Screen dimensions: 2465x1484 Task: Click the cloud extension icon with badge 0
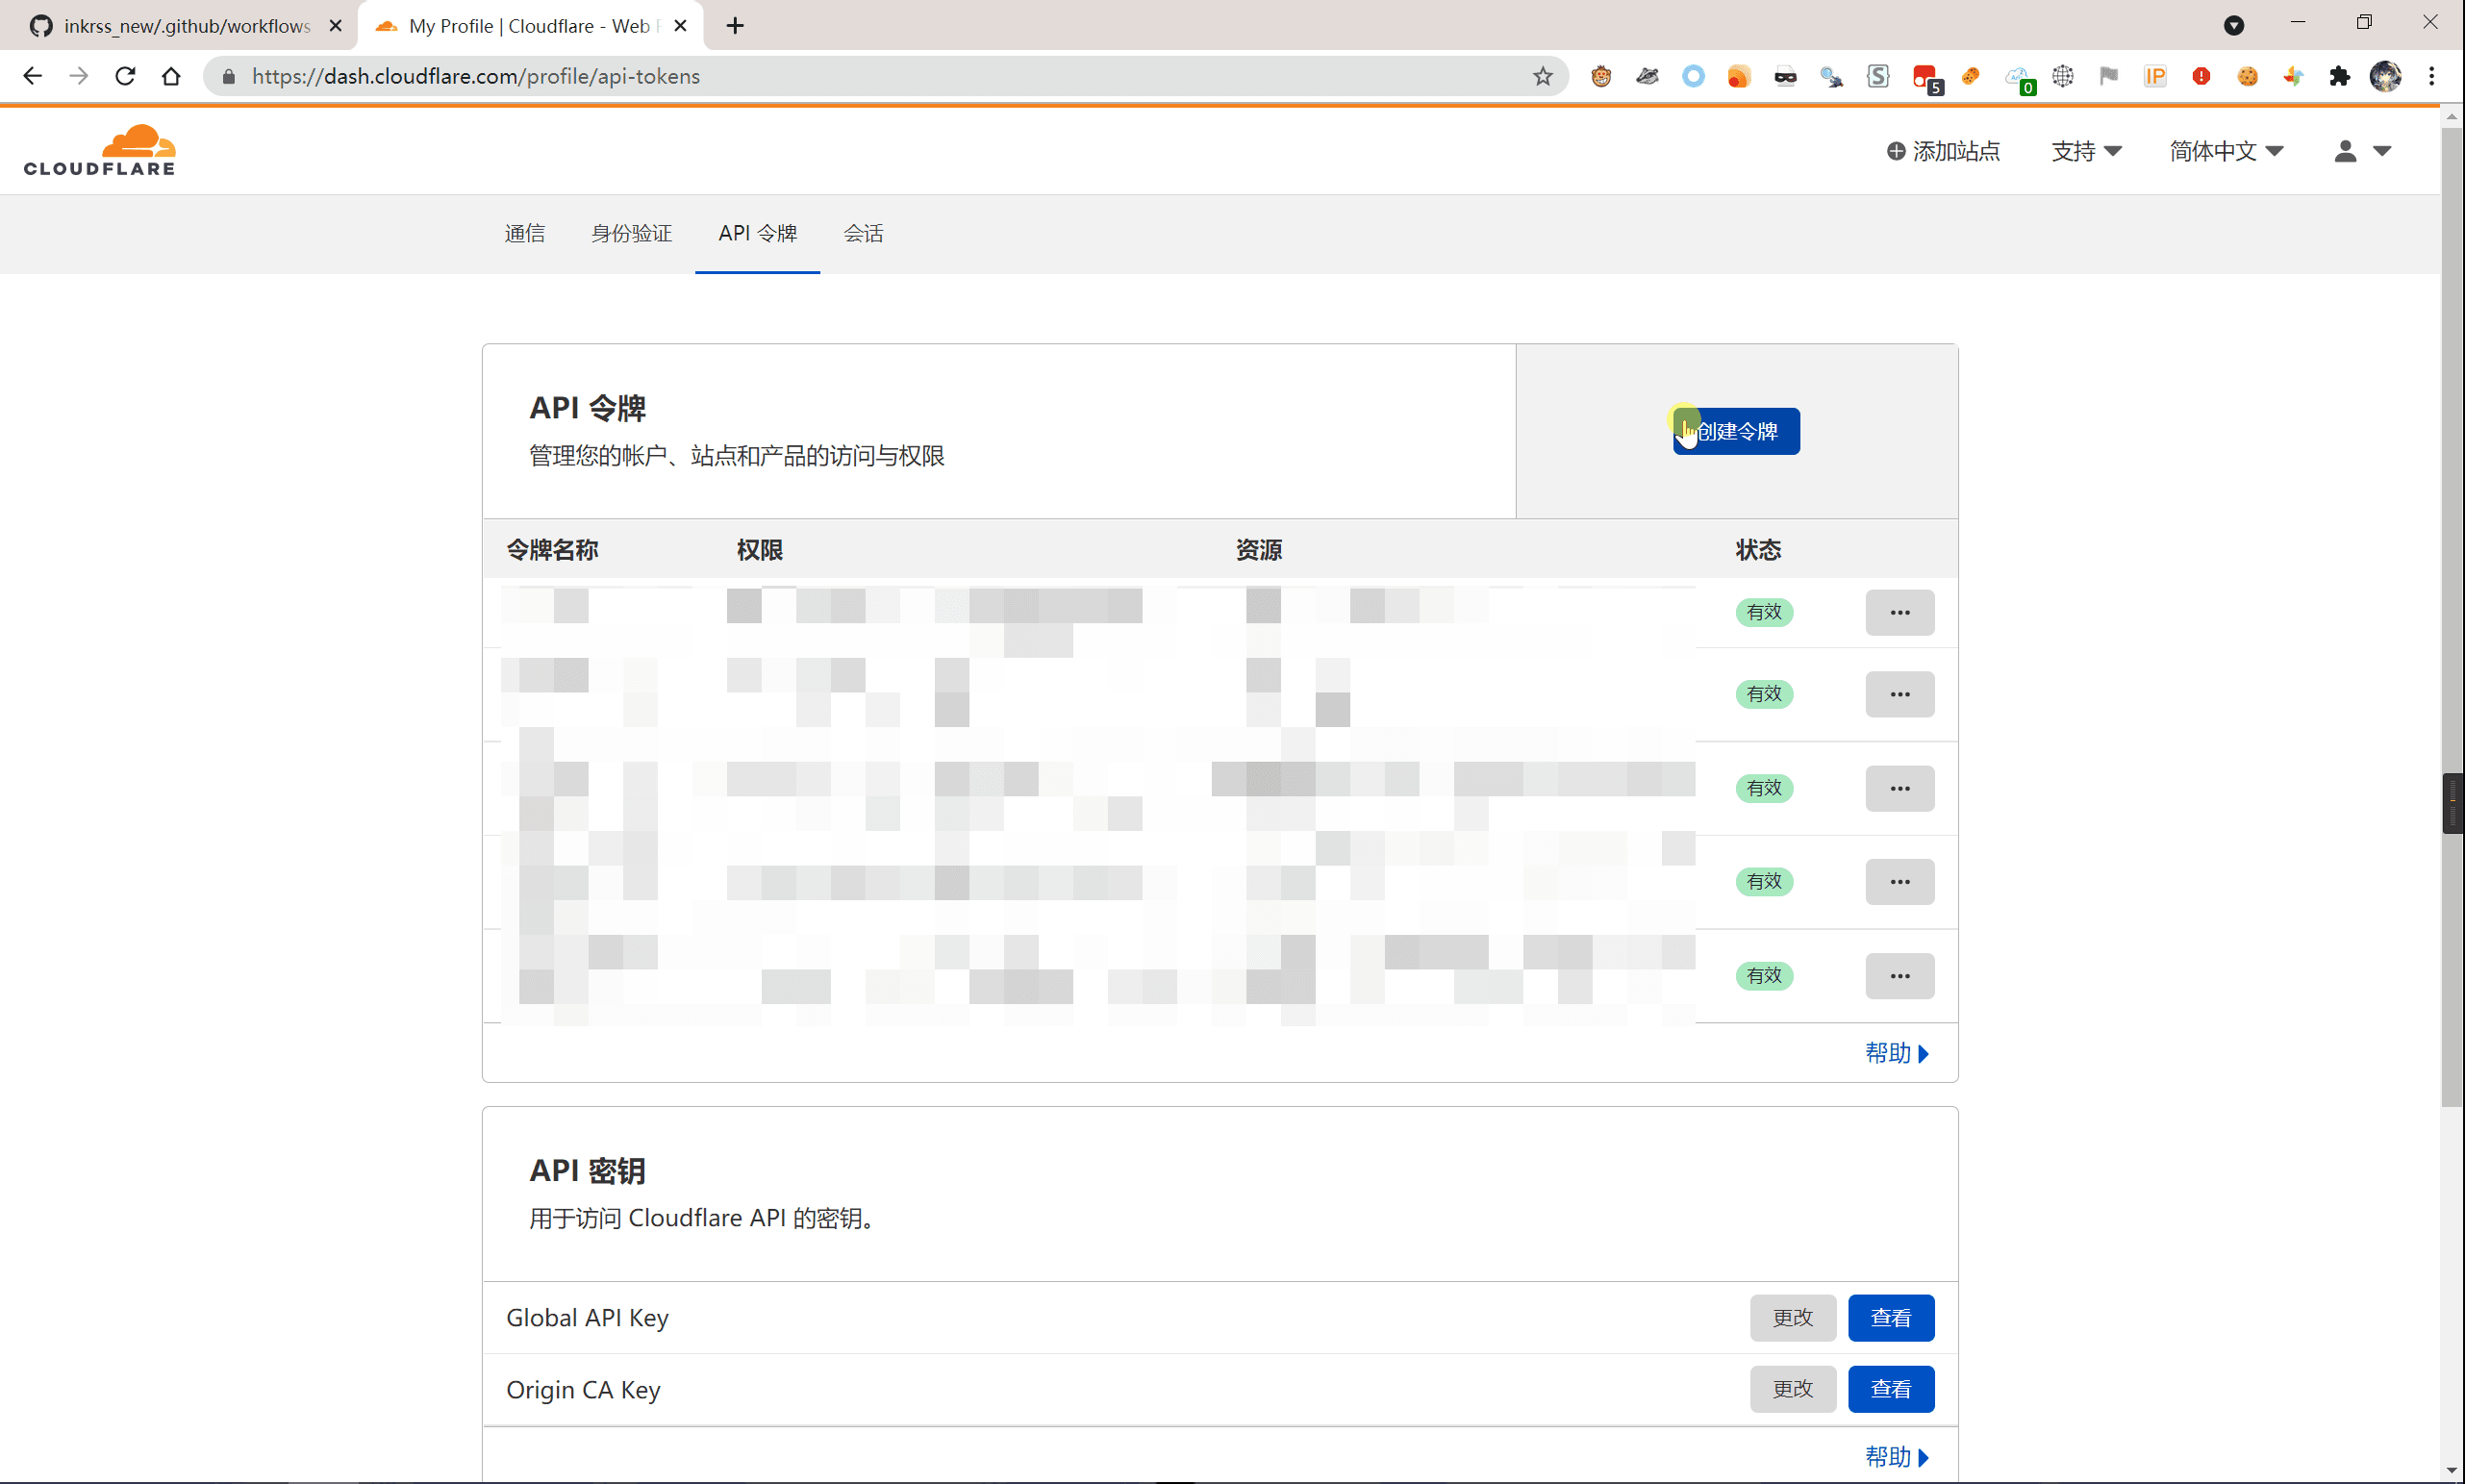pyautogui.click(x=2019, y=78)
